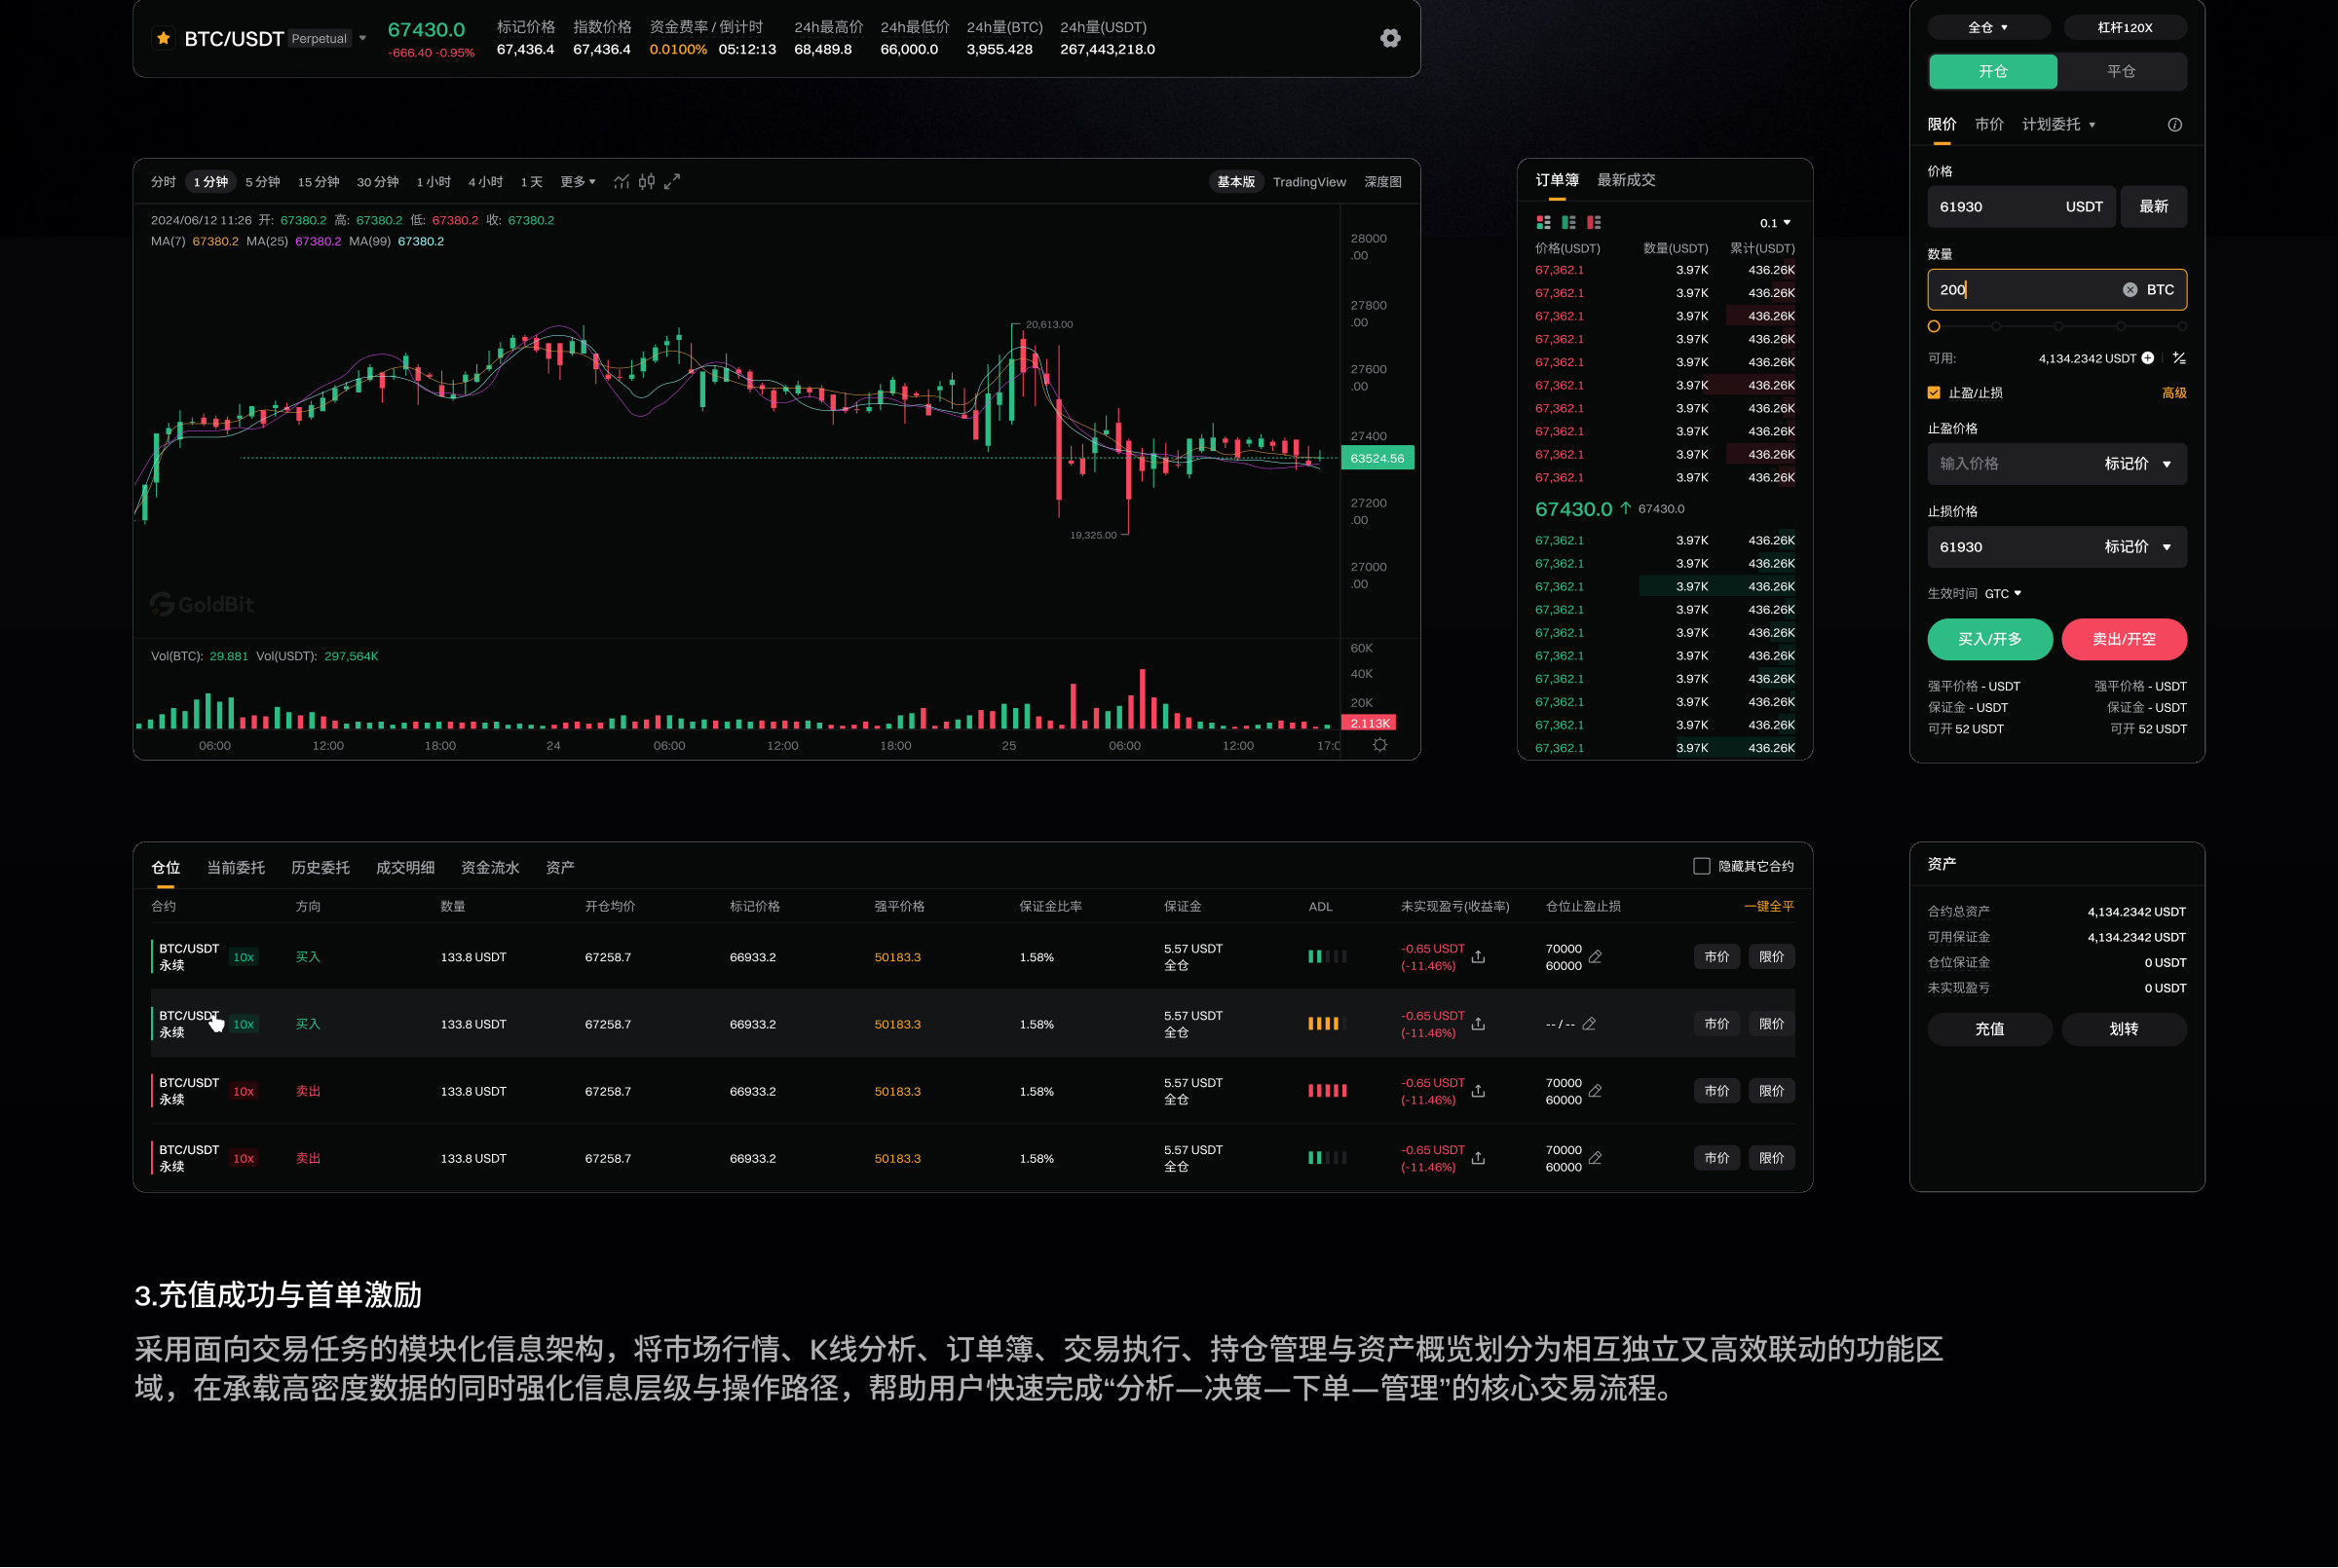Open chart indicators icon in the toolbar
Image resolution: width=2338 pixels, height=1568 pixels.
(x=621, y=181)
